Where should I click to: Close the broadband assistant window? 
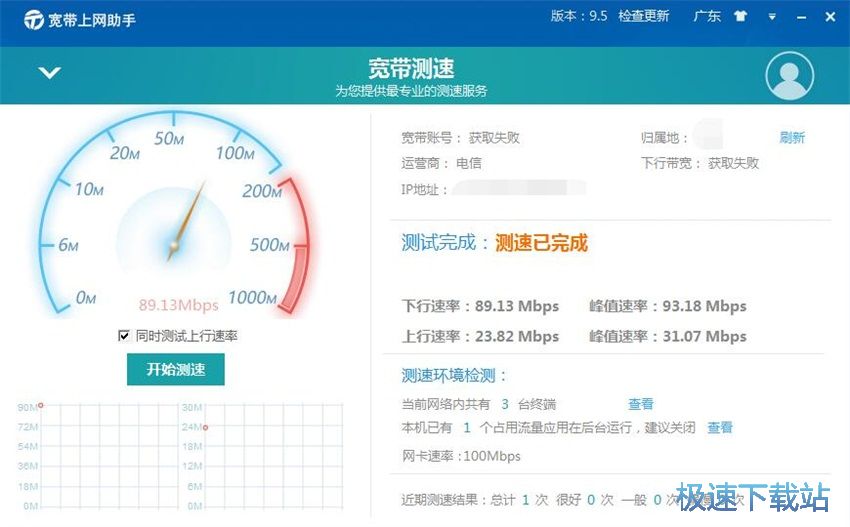(830, 17)
